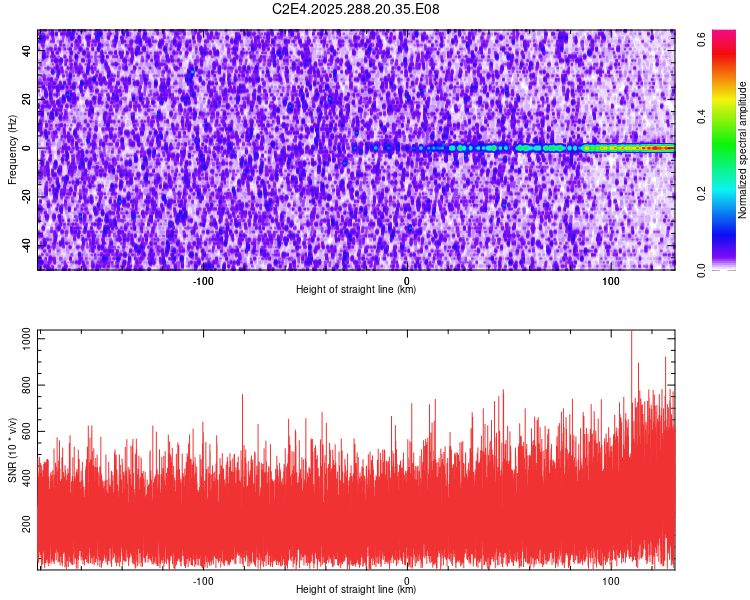This screenshot has width=750, height=600.
Task: Click the 'Normalized spectral amplitude' colorbar label
Action: [x=743, y=150]
